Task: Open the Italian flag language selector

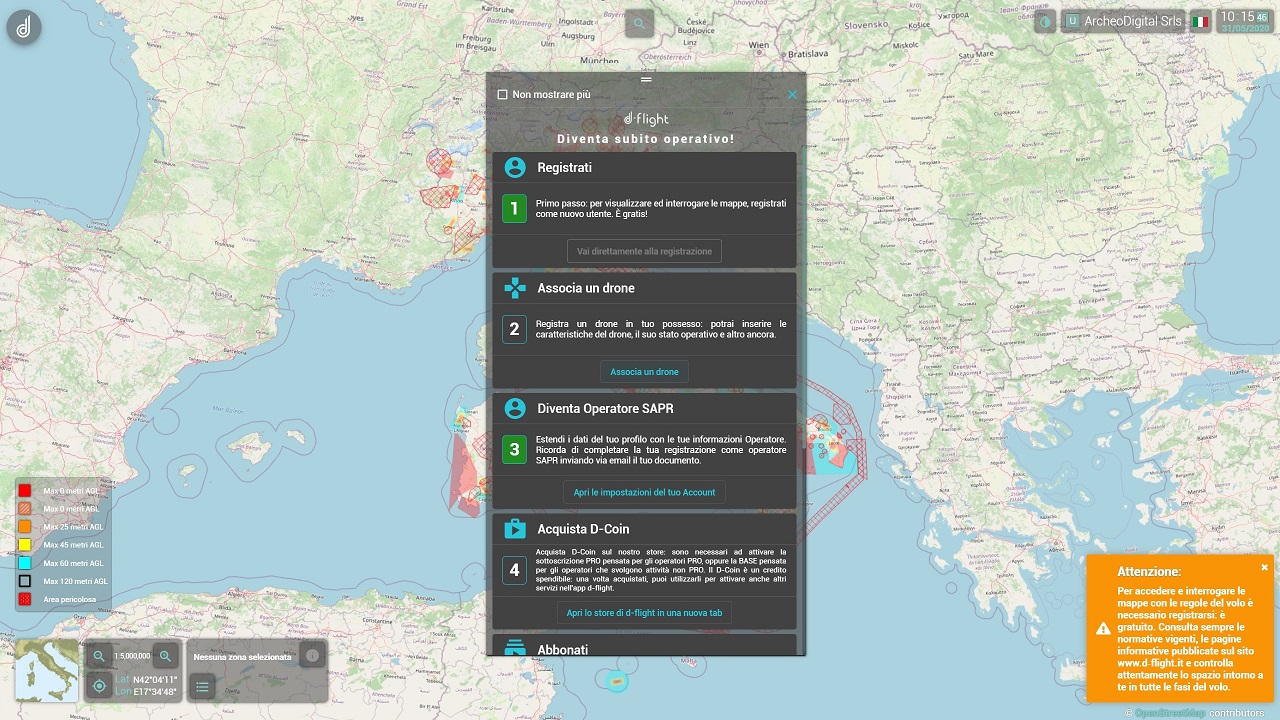Action: coord(1200,21)
